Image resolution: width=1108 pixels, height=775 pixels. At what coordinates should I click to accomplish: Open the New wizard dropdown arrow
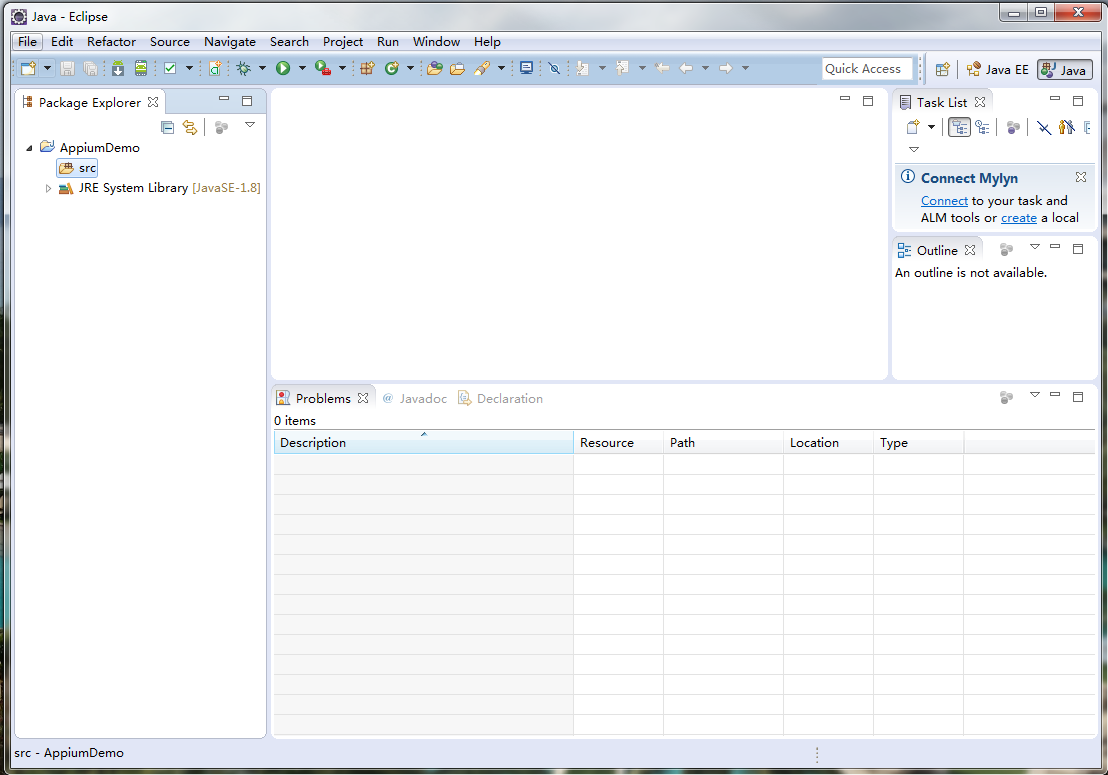[47, 69]
